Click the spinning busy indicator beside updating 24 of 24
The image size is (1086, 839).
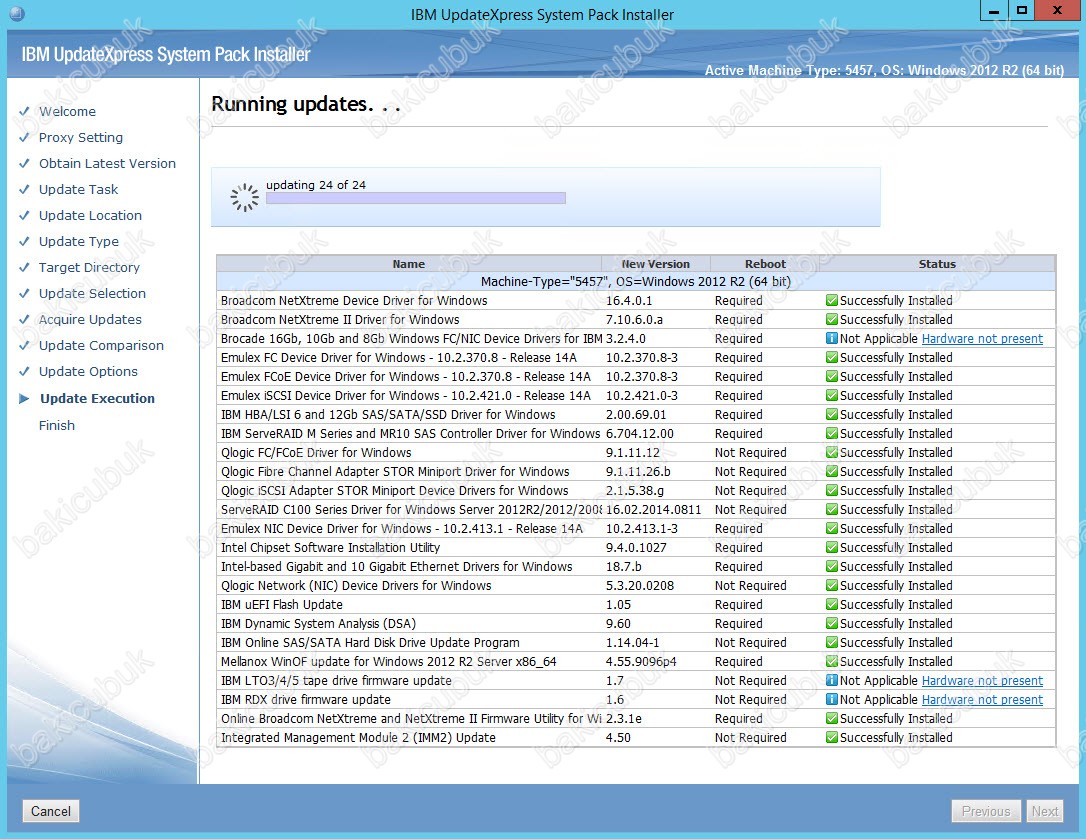[244, 197]
